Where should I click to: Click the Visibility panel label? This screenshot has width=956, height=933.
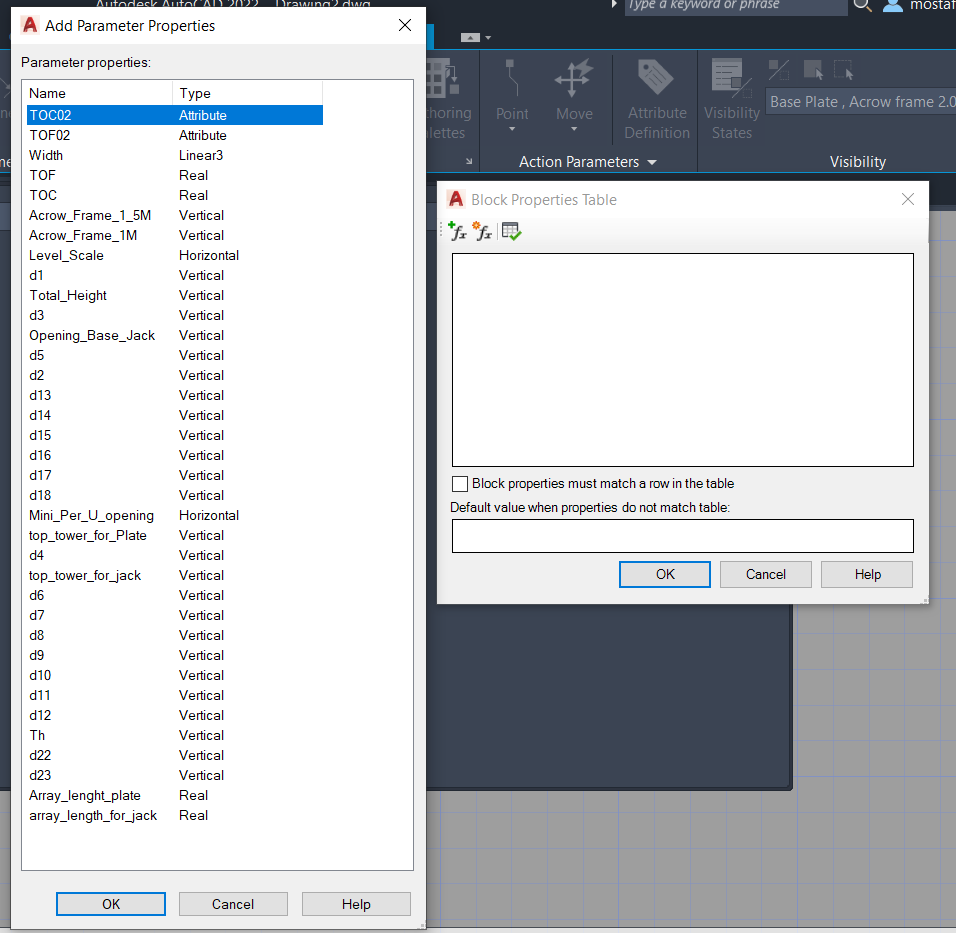pyautogui.click(x=859, y=161)
